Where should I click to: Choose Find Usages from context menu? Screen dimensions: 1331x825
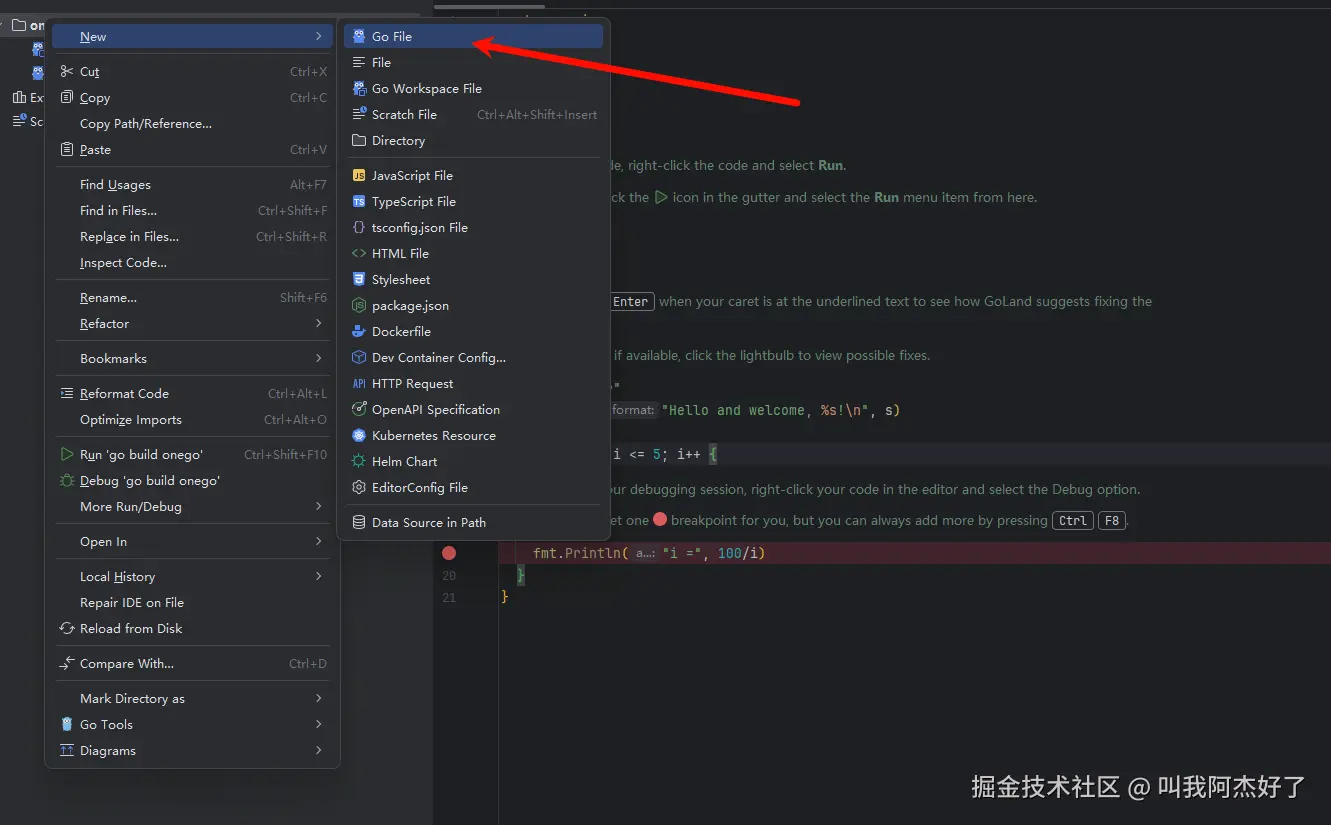point(193,184)
